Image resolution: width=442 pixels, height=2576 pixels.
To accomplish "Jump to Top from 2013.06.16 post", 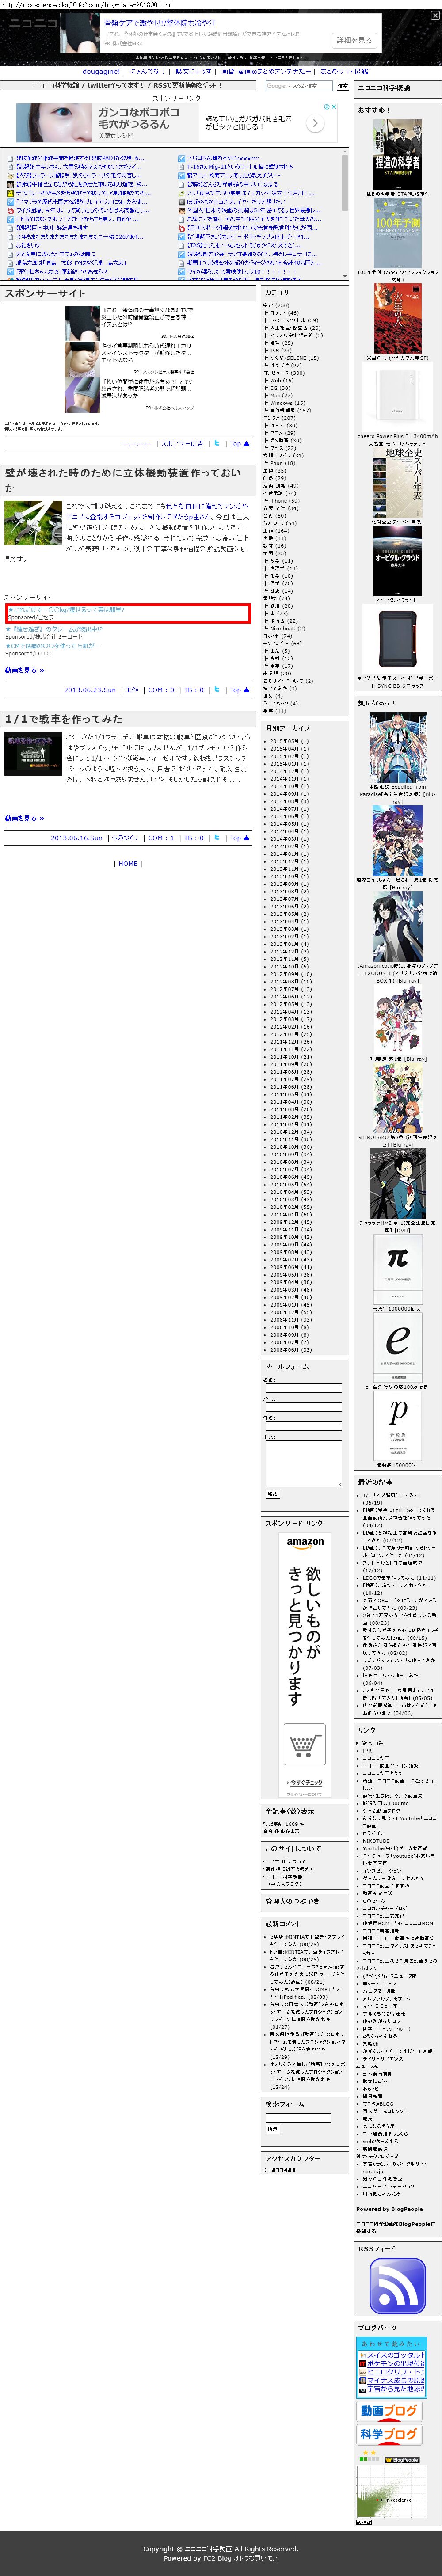I will 239,838.
